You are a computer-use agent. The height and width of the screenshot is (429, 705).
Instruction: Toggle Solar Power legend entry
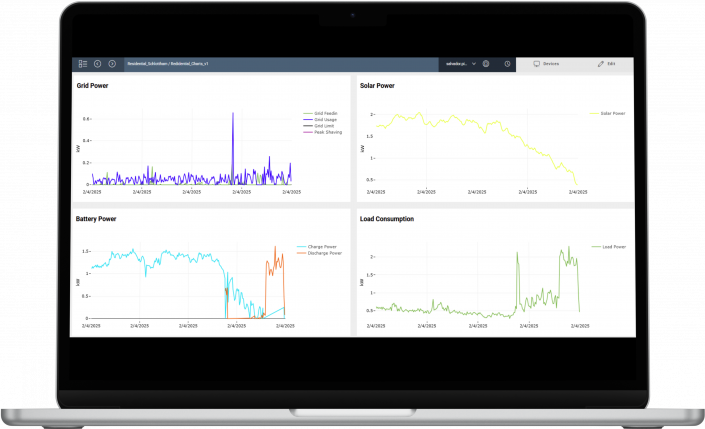point(612,114)
